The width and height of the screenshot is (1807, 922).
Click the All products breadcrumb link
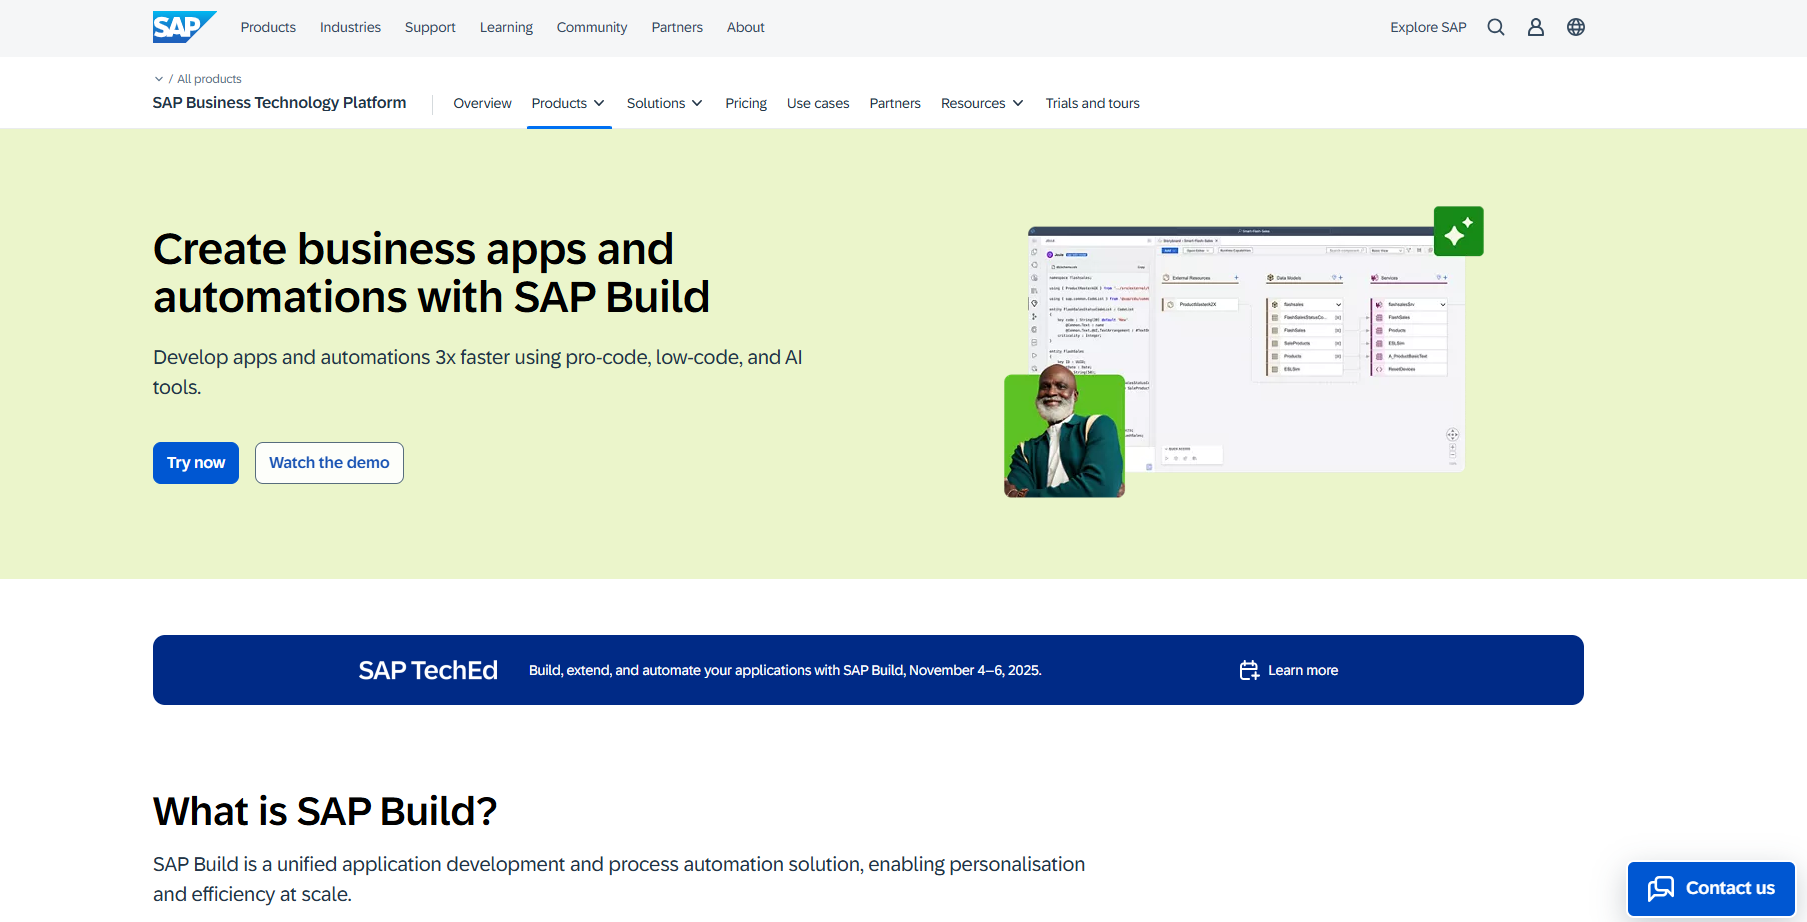(x=209, y=79)
